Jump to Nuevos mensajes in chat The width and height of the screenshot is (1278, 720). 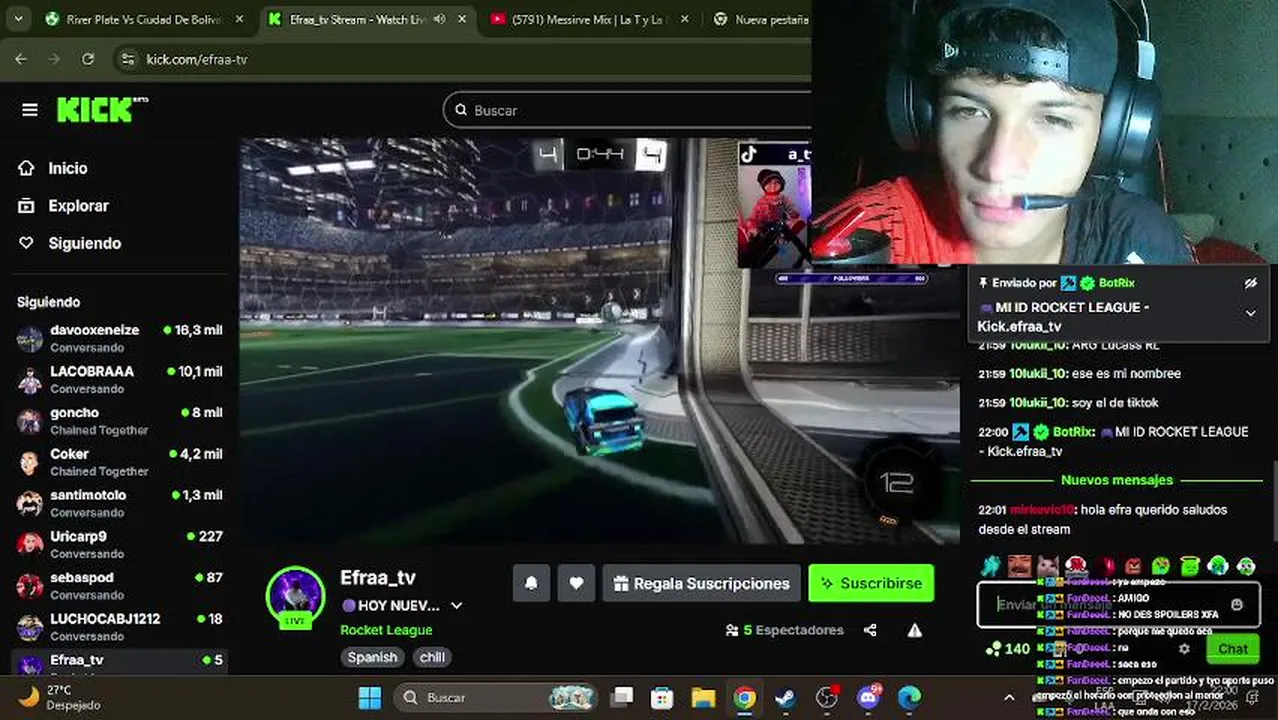tap(1117, 480)
